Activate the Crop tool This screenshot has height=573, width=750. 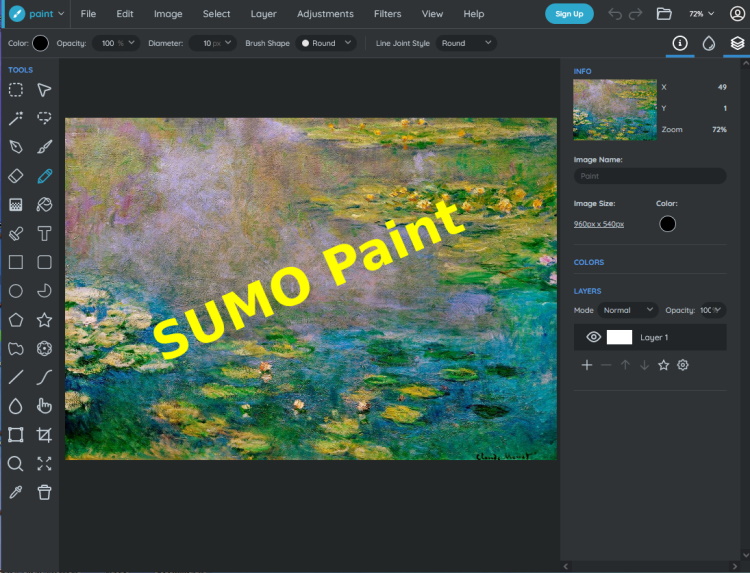(44, 435)
